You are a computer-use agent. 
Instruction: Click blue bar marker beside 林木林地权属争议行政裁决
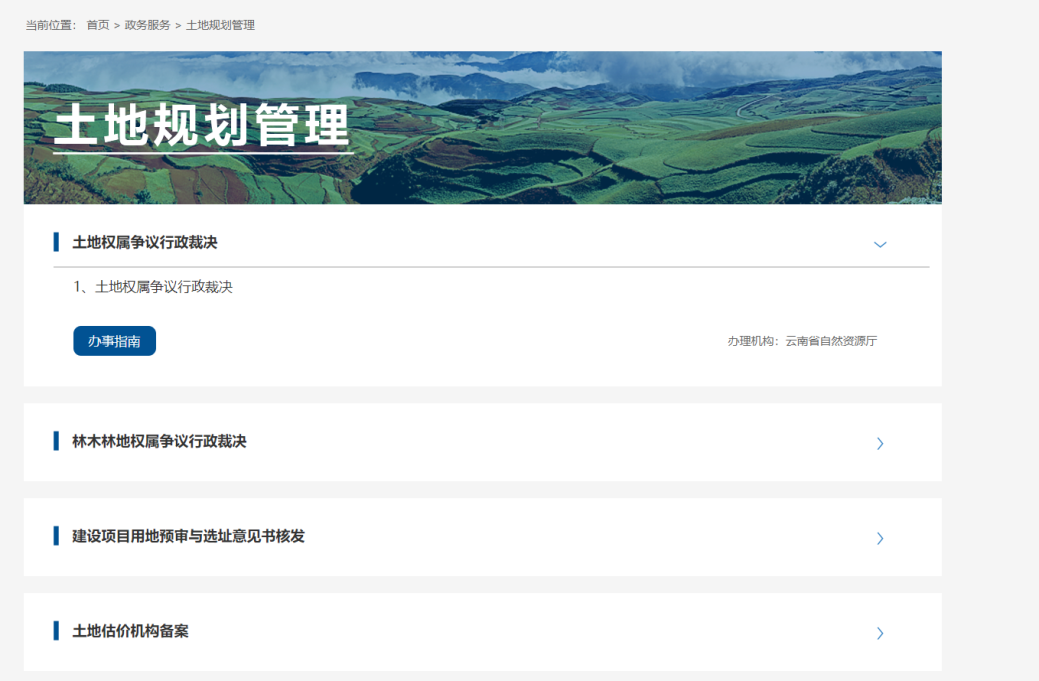pyautogui.click(x=56, y=441)
